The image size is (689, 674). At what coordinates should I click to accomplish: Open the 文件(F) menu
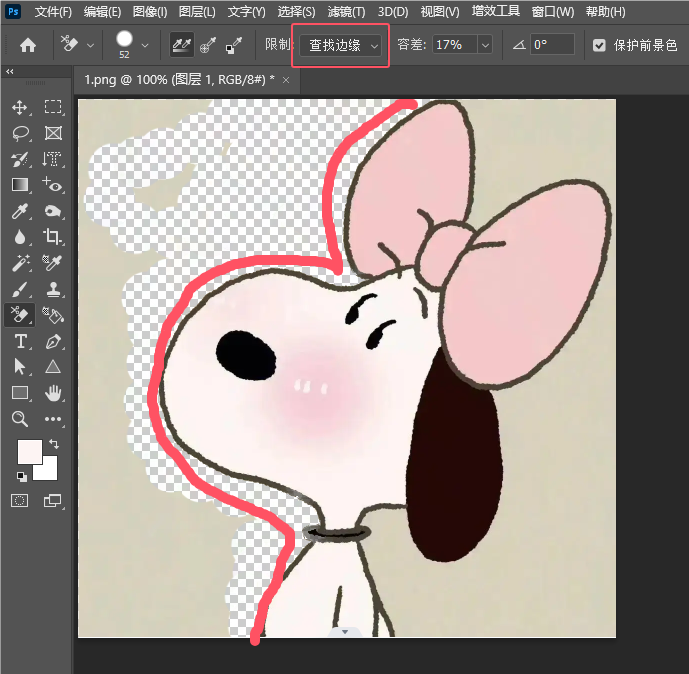pos(53,12)
